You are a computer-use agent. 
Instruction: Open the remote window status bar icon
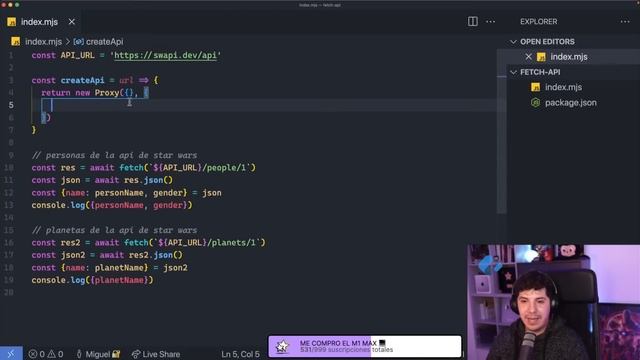11,354
